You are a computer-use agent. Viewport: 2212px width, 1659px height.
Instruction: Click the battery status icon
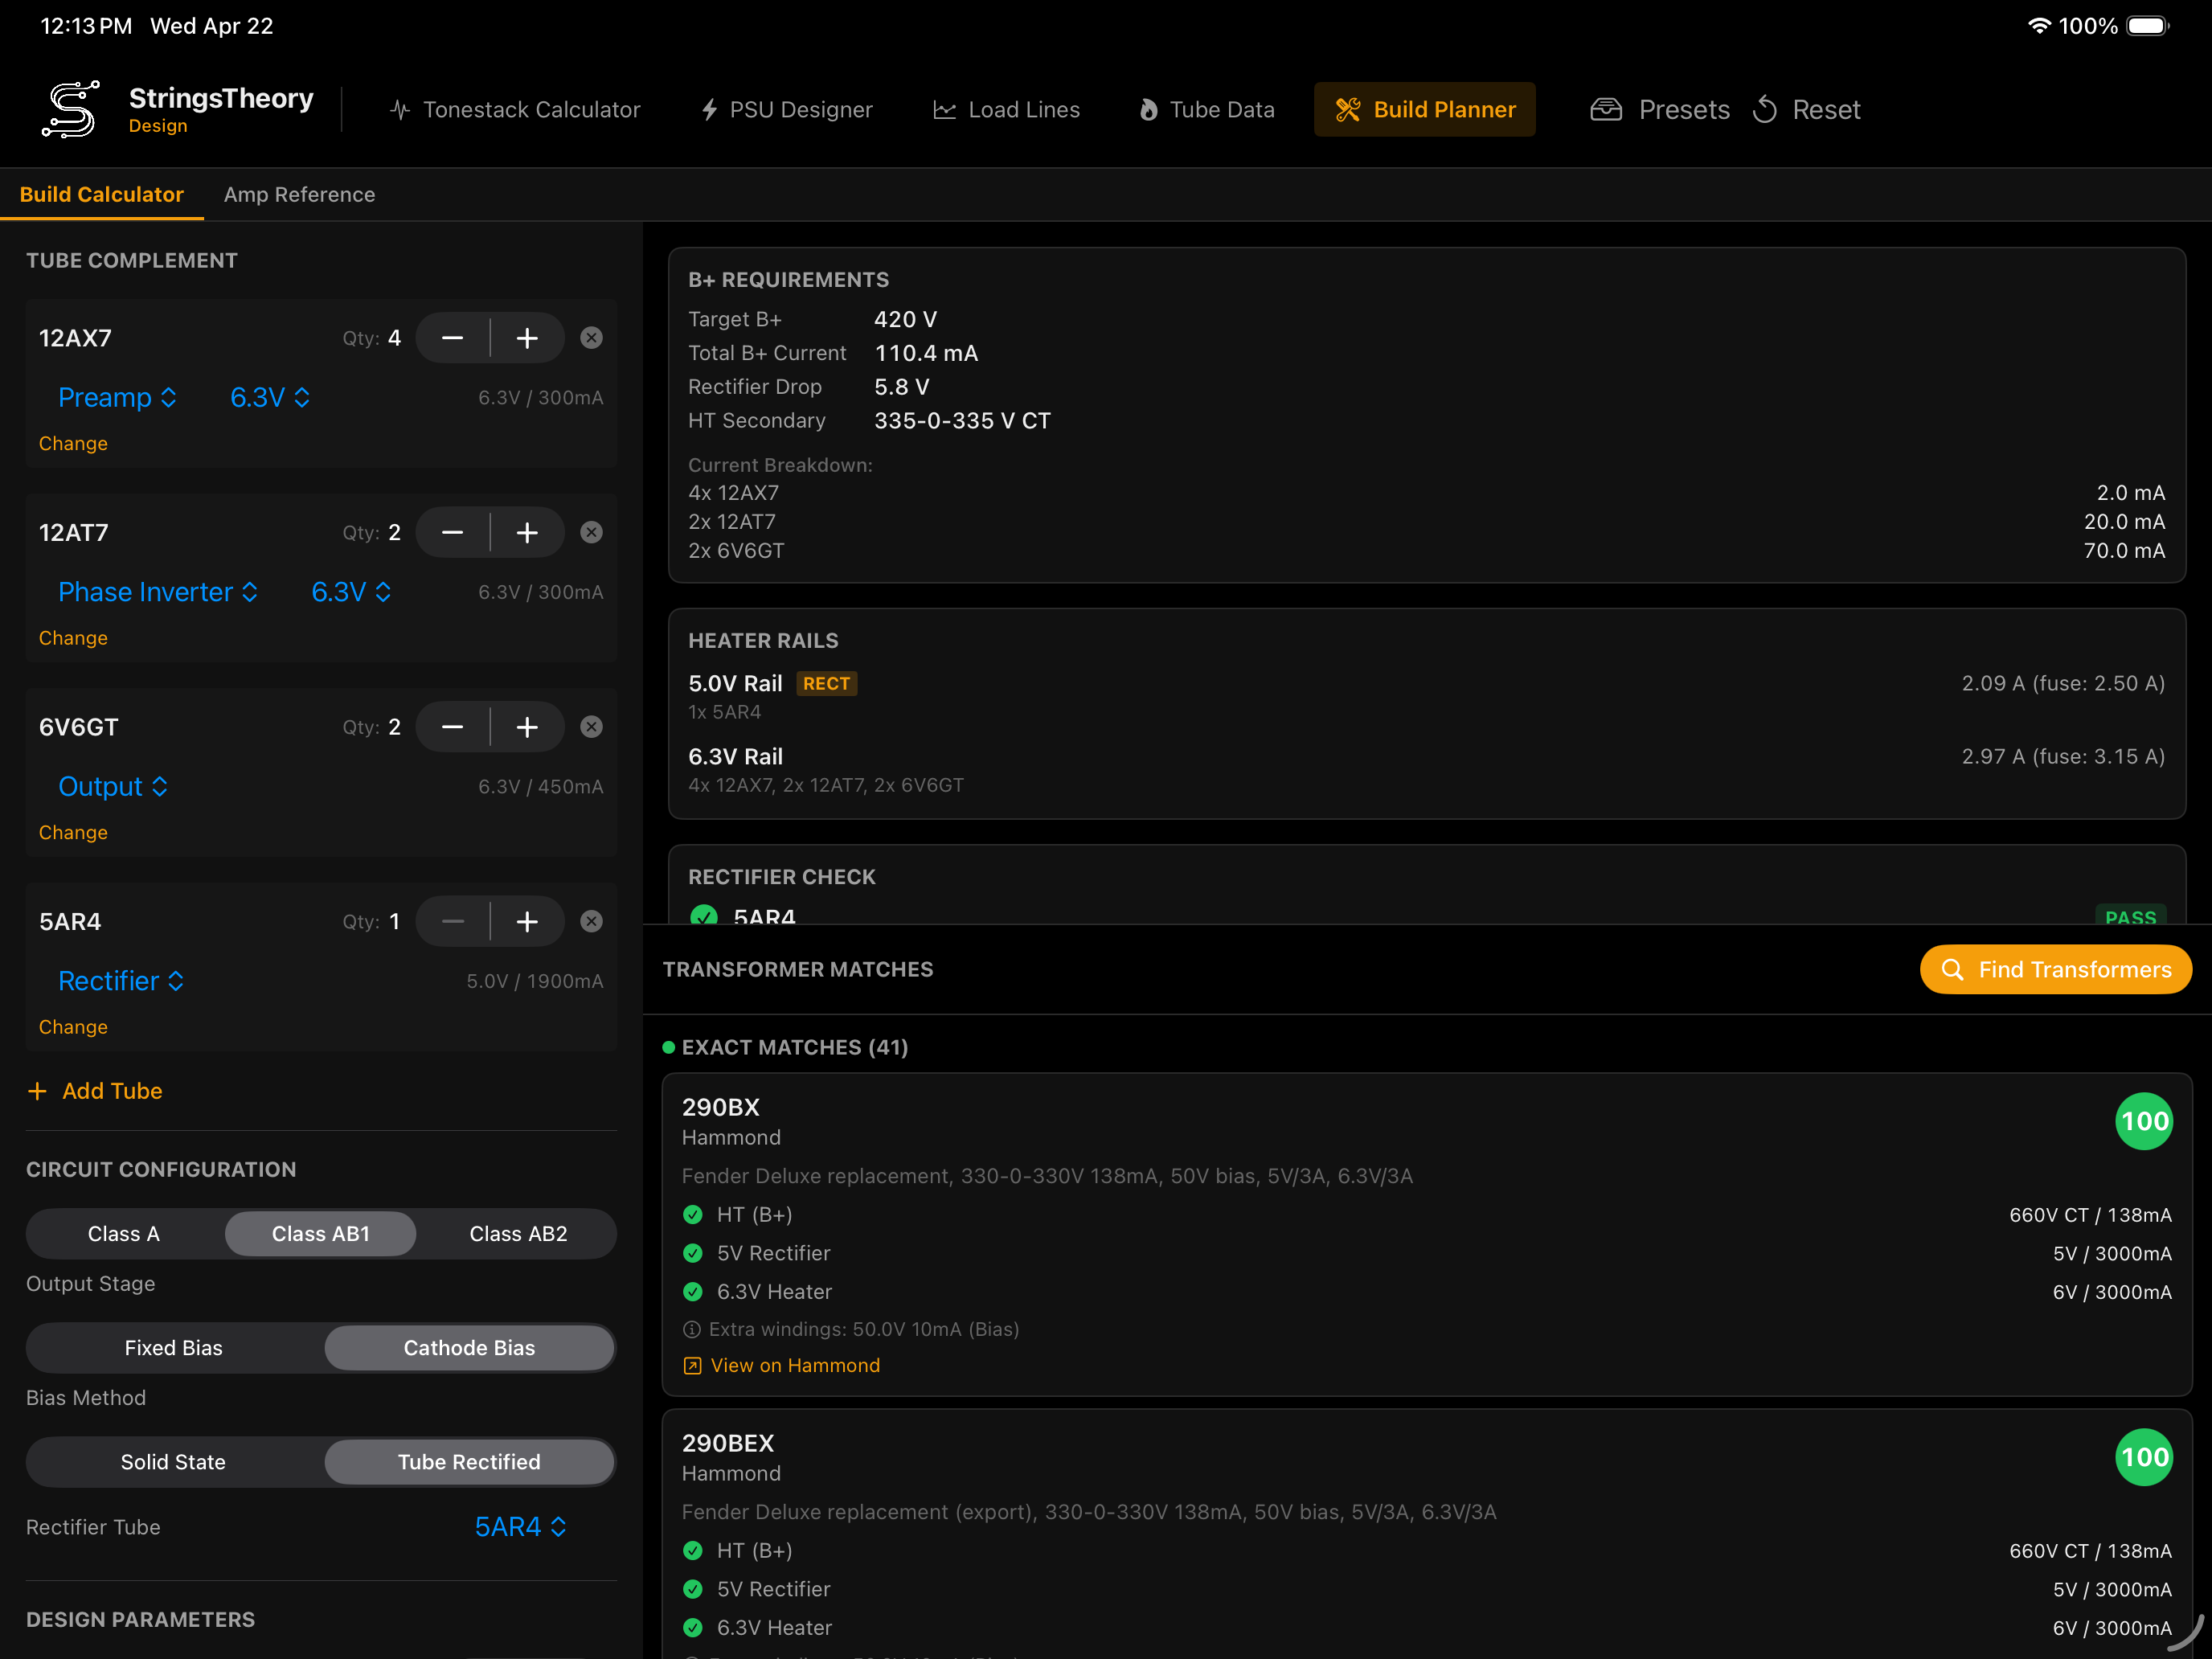[2148, 25]
